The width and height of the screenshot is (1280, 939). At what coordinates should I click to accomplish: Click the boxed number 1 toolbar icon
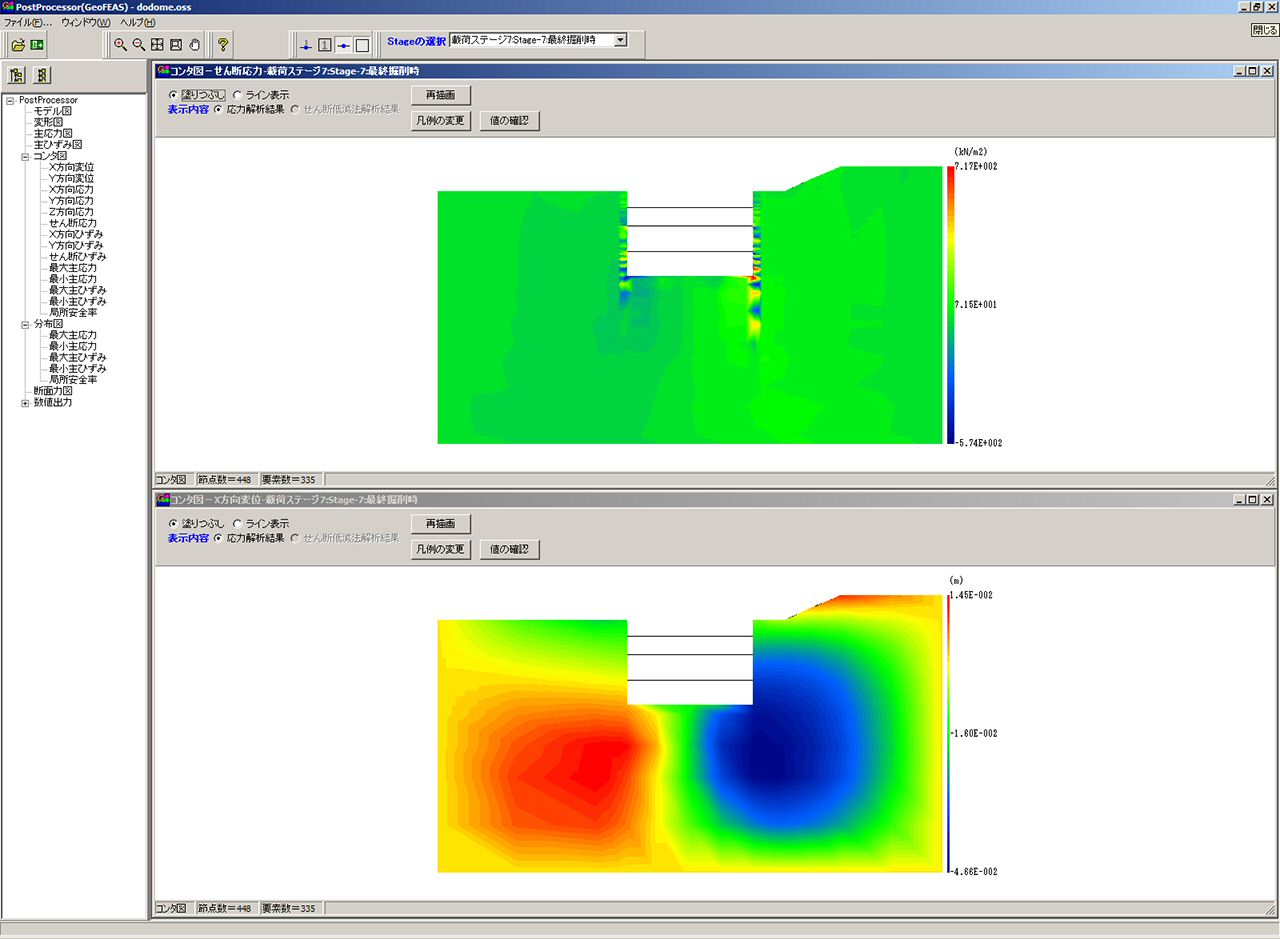tap(325, 45)
